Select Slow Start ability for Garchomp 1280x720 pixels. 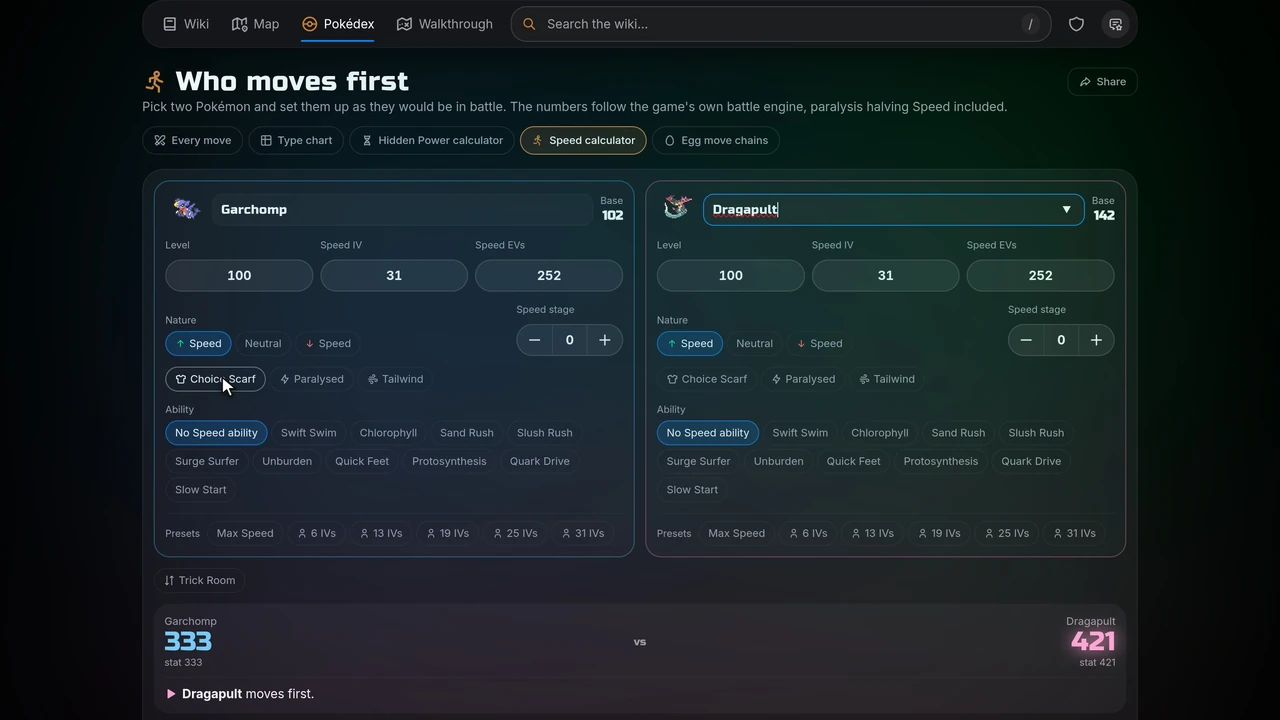coord(201,490)
